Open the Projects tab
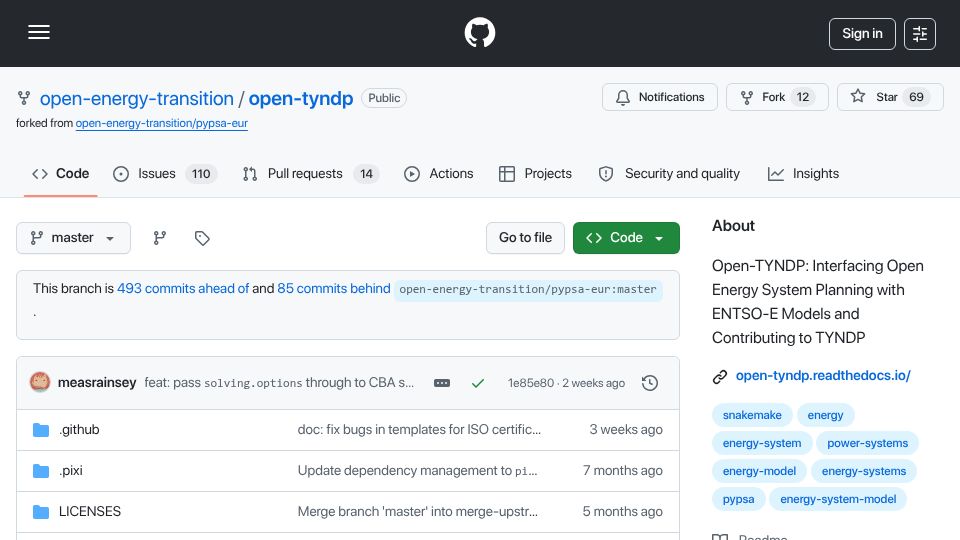This screenshot has width=960, height=540. click(x=535, y=174)
